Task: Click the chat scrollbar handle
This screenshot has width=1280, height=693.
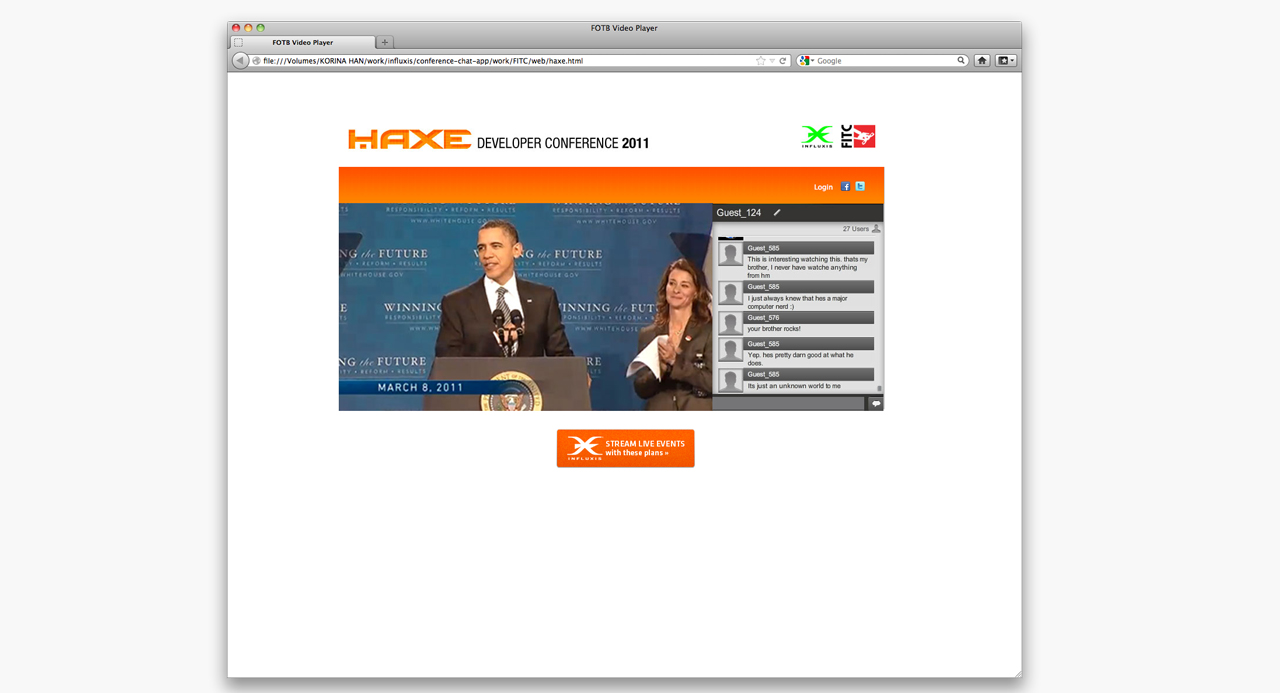Action: pyautogui.click(x=880, y=388)
